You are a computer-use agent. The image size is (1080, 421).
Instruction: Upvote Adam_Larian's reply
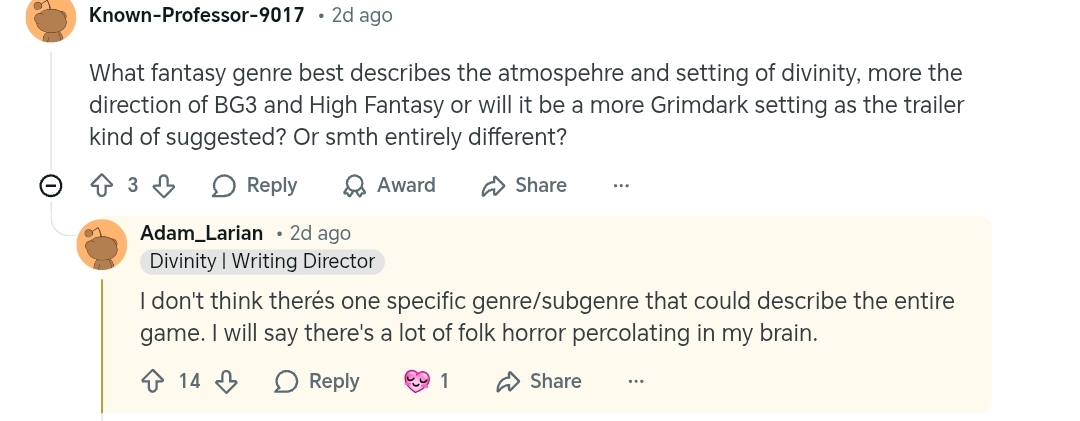pos(154,381)
